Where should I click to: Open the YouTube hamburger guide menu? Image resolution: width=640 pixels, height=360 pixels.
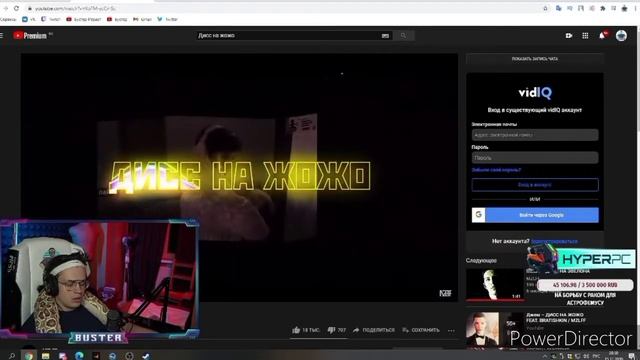click(2, 36)
